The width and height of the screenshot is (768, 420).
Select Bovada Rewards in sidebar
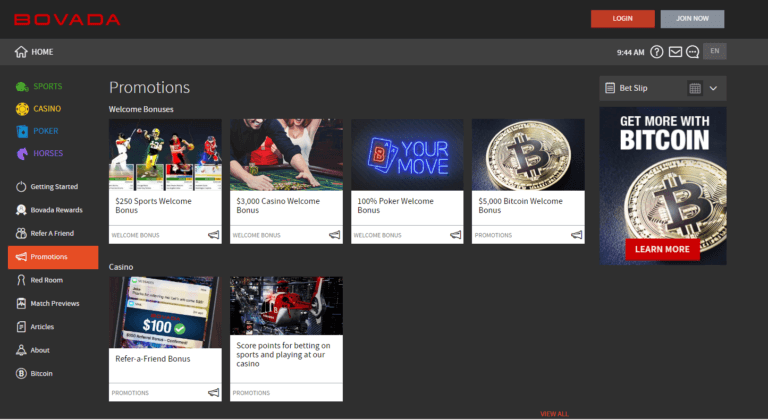[x=56, y=210]
